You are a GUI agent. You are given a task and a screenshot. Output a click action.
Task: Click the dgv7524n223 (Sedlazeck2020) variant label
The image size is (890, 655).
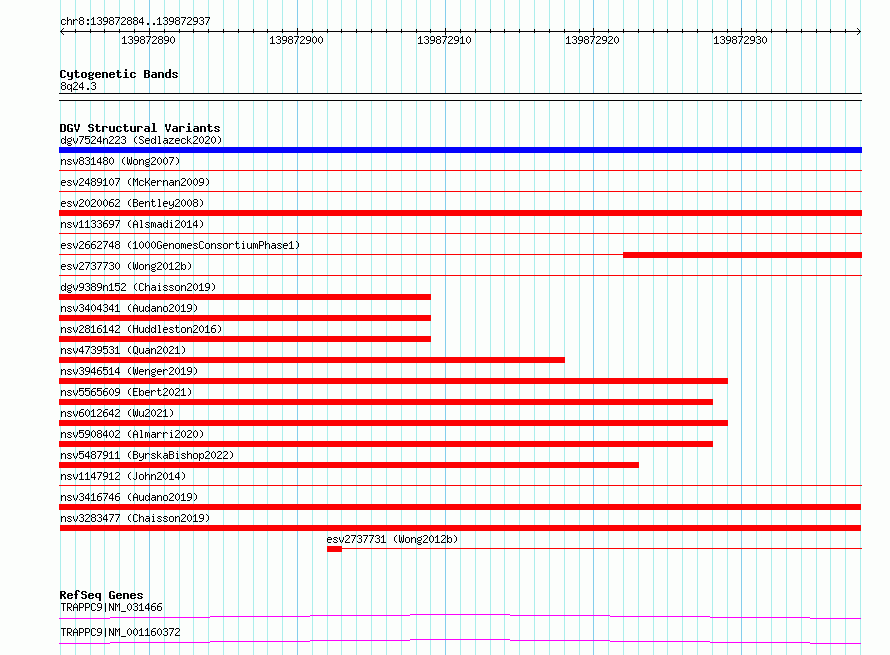coord(141,140)
